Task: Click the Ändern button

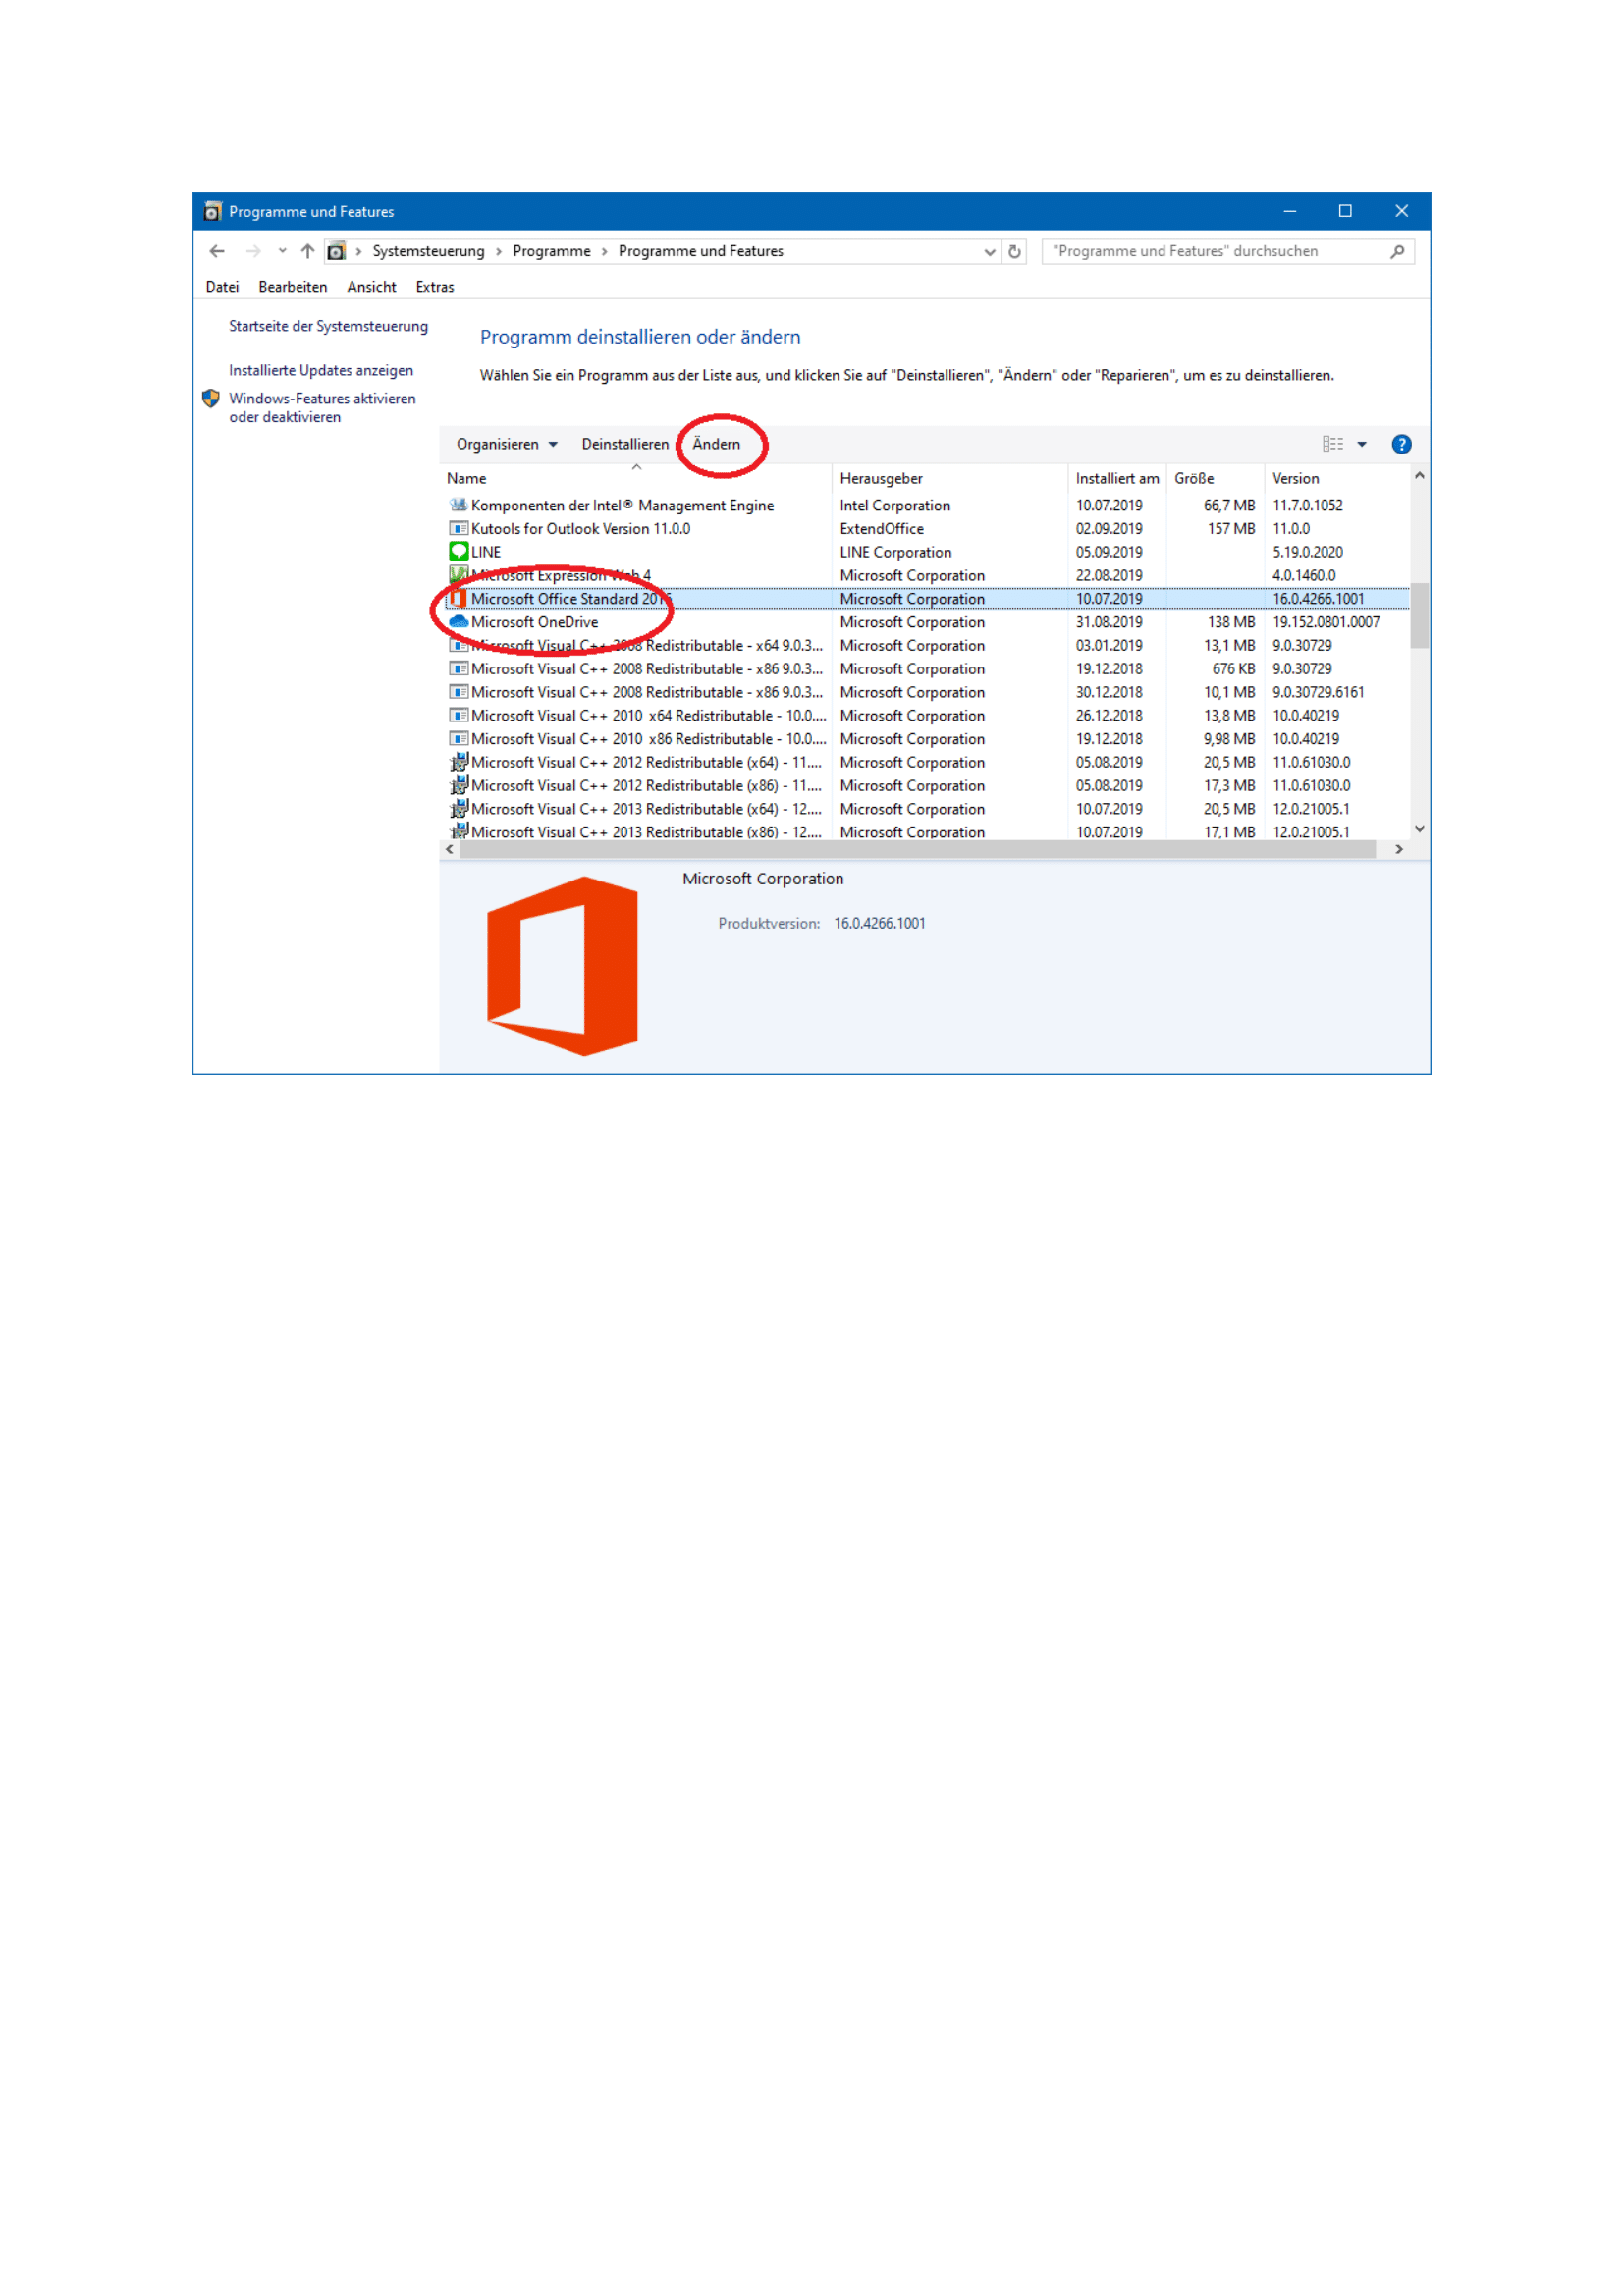Action: [717, 444]
